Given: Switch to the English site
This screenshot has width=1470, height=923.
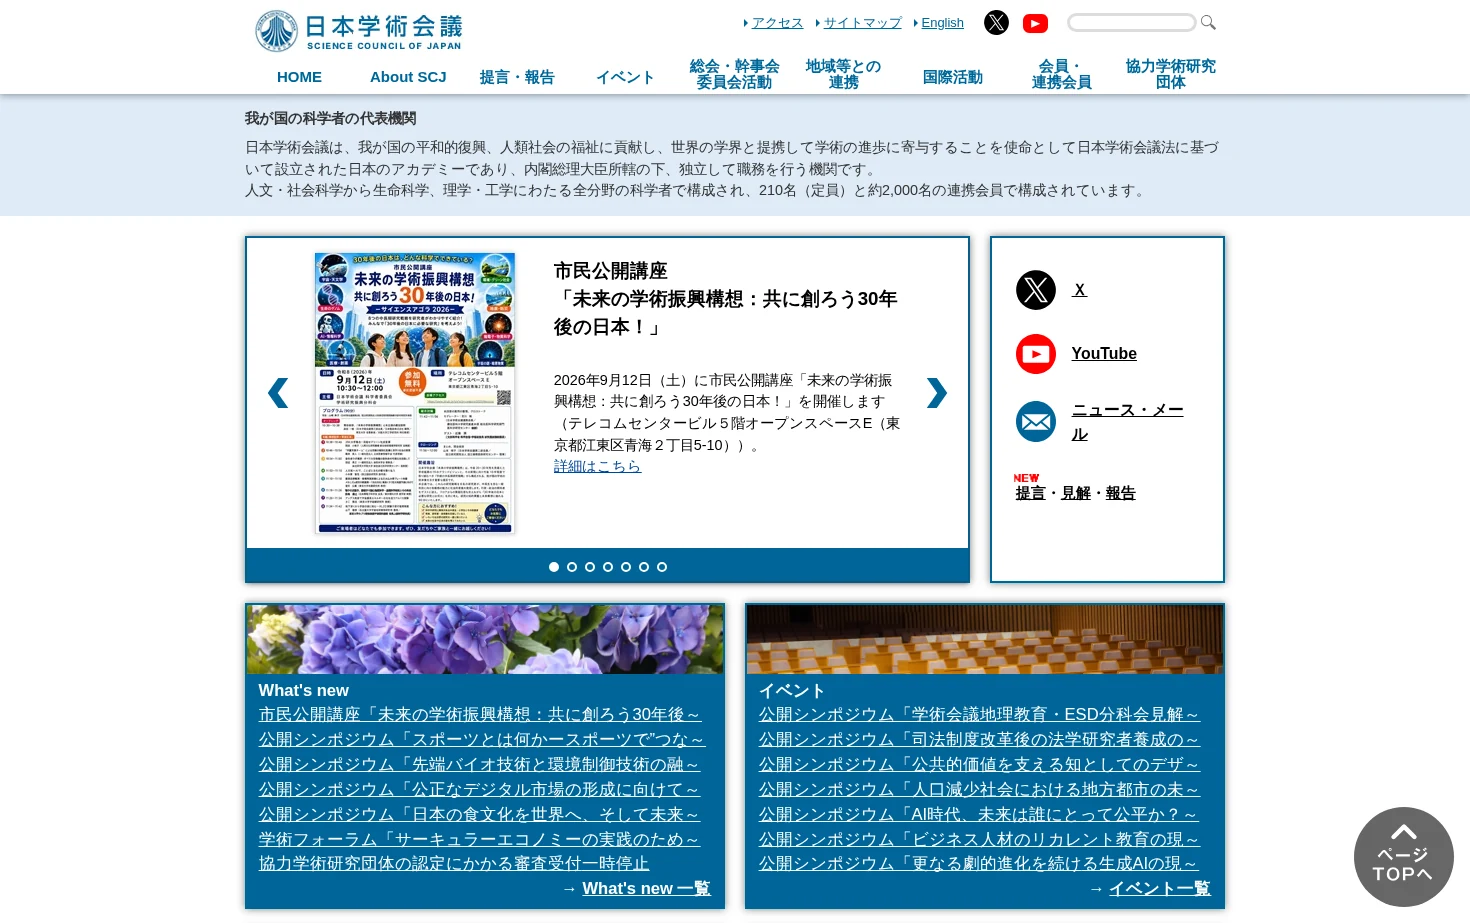Looking at the screenshot, I should click(942, 23).
